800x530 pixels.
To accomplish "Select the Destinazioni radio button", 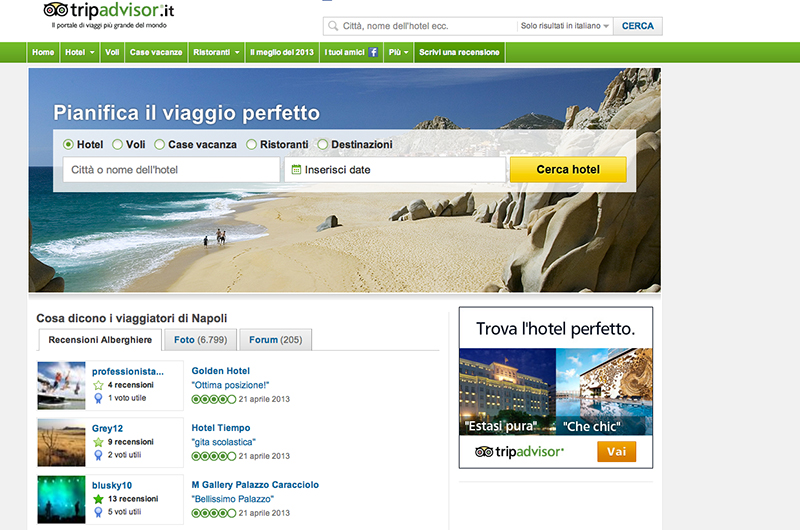I will (322, 145).
